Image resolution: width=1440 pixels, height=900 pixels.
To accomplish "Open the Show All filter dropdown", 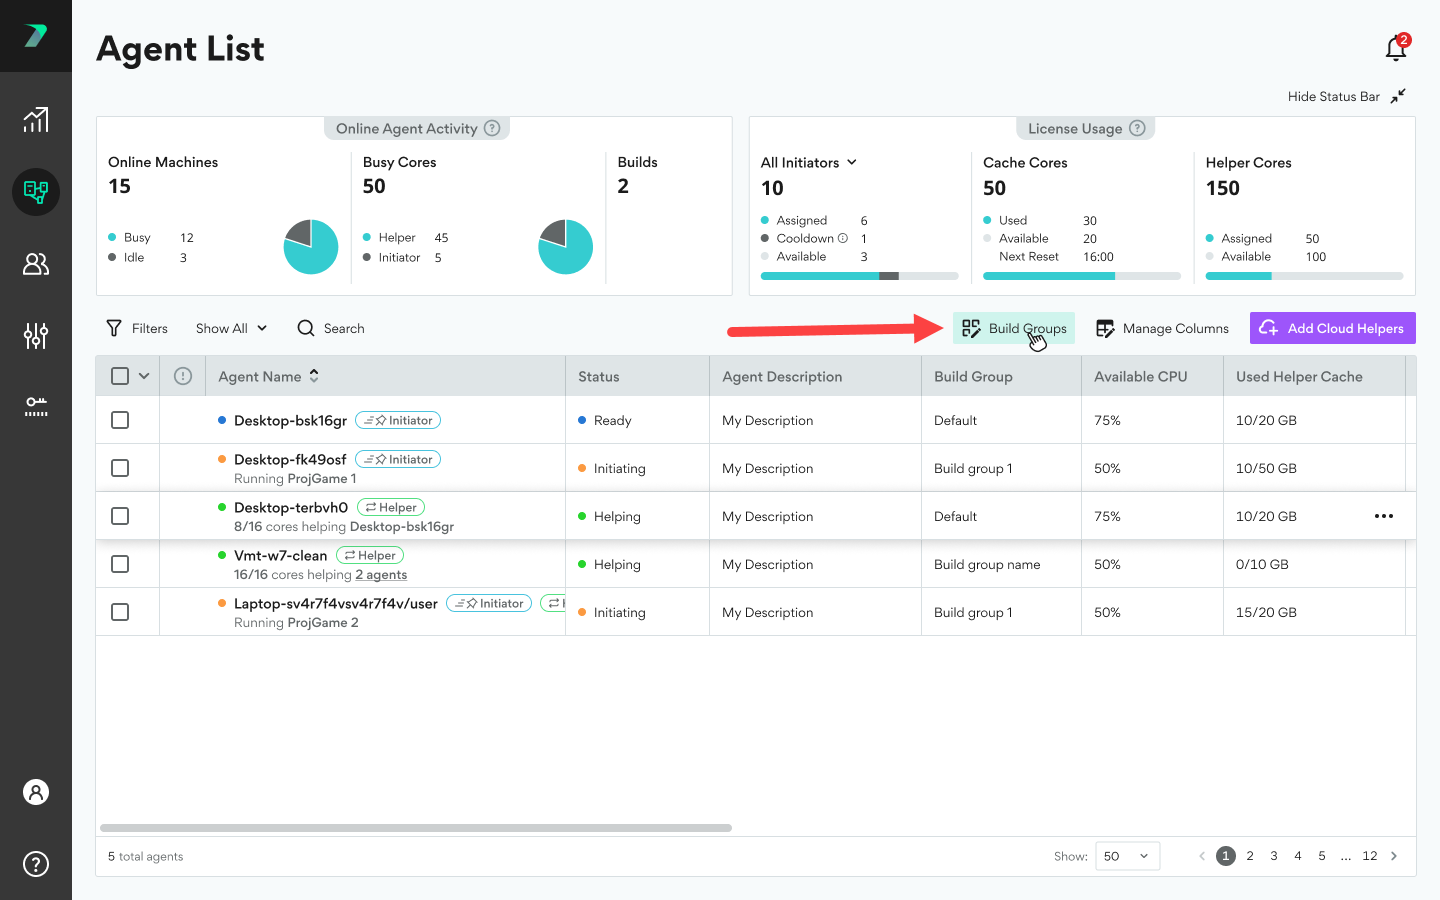I will 231,328.
